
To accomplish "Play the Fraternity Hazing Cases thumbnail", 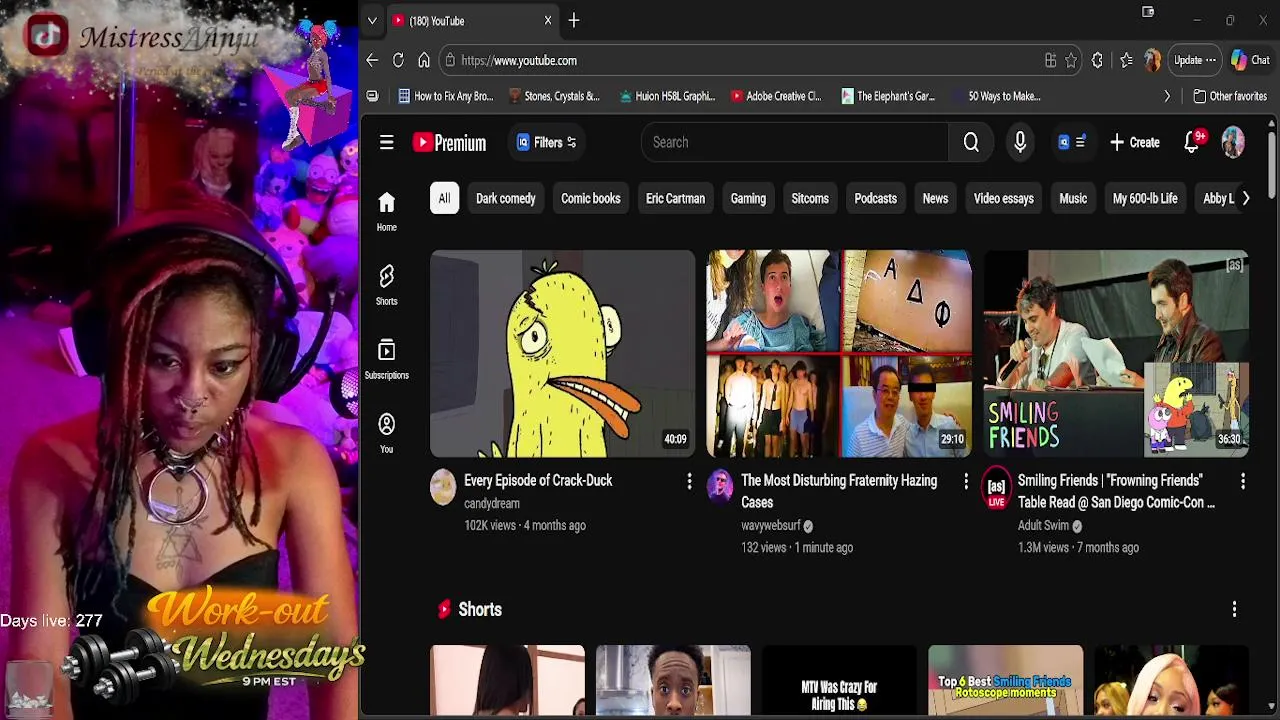I will pyautogui.click(x=839, y=354).
